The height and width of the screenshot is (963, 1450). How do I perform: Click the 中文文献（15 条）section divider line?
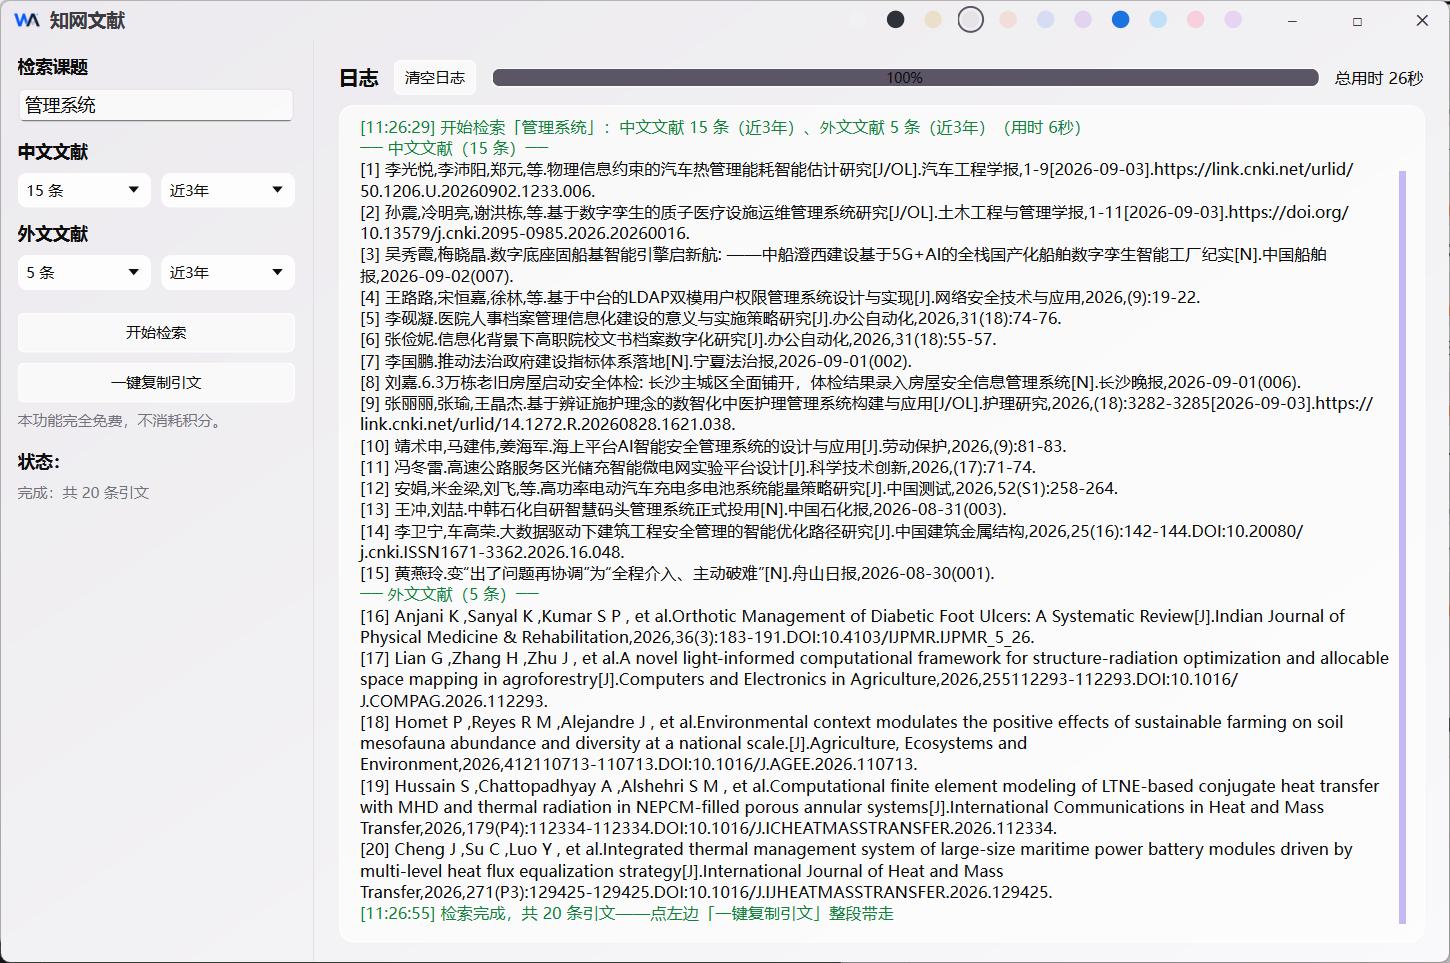pyautogui.click(x=454, y=148)
